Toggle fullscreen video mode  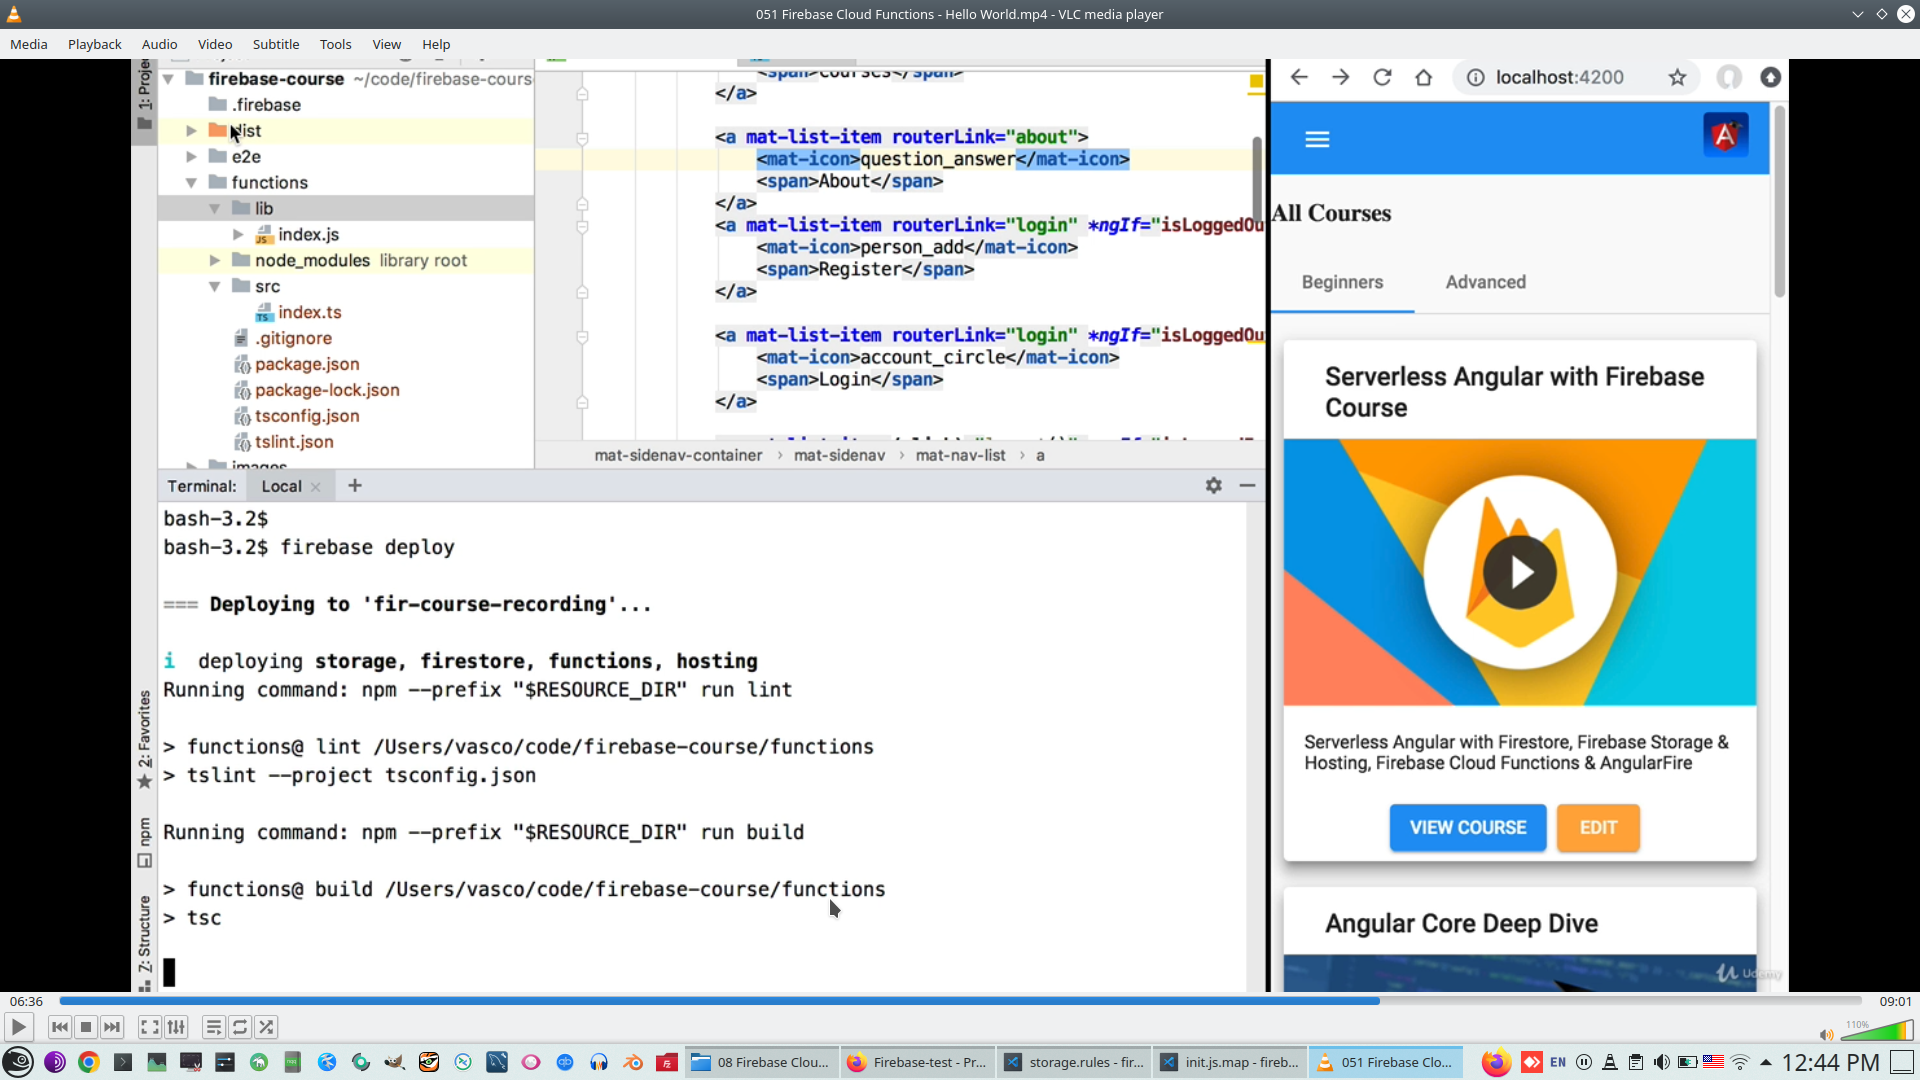(149, 1027)
